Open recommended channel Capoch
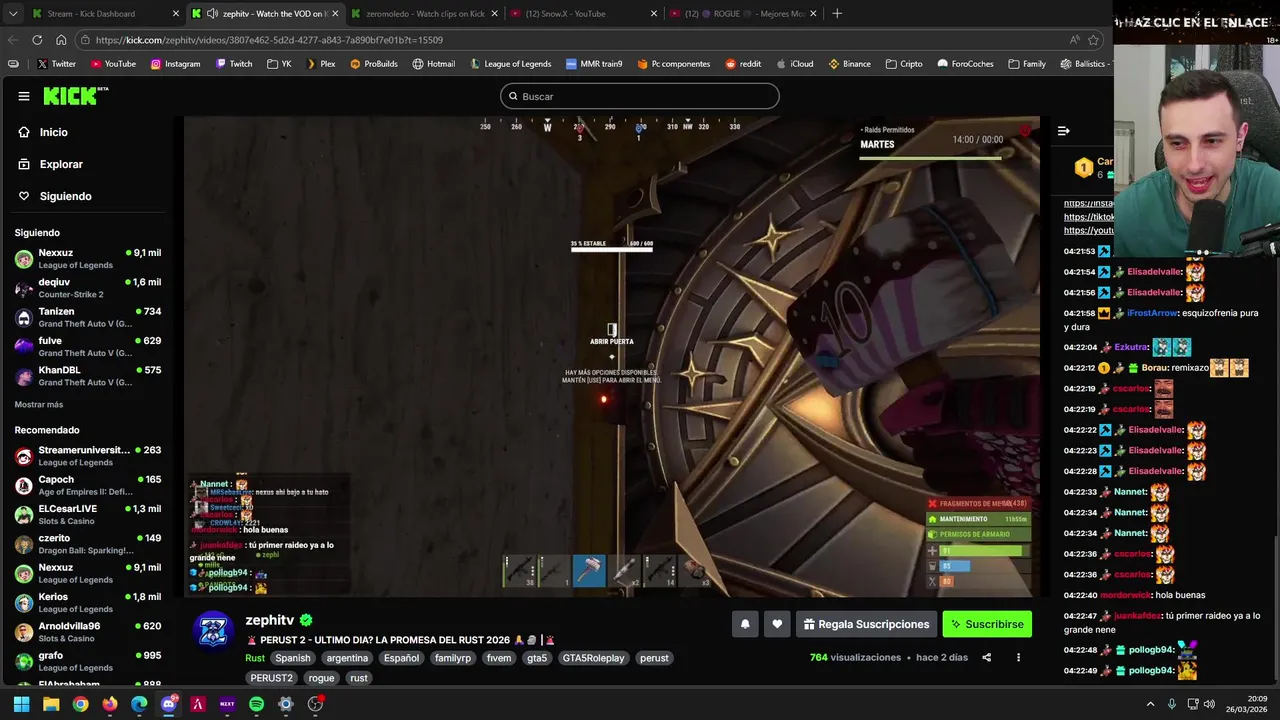1280x720 pixels. tap(88, 485)
